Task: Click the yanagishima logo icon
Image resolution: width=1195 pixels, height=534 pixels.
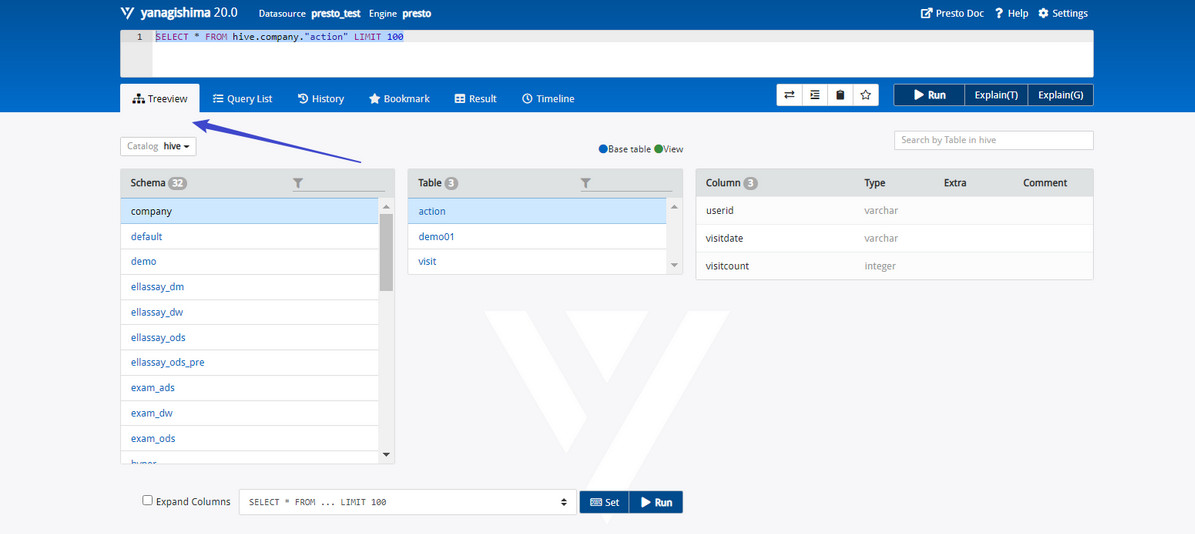Action: click(128, 13)
